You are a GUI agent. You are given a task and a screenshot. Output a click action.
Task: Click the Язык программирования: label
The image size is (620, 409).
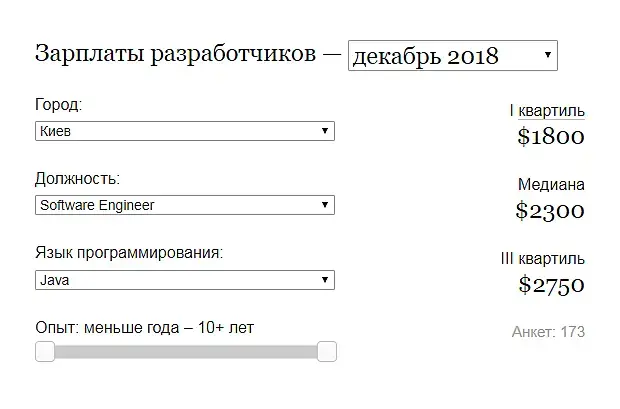(129, 253)
